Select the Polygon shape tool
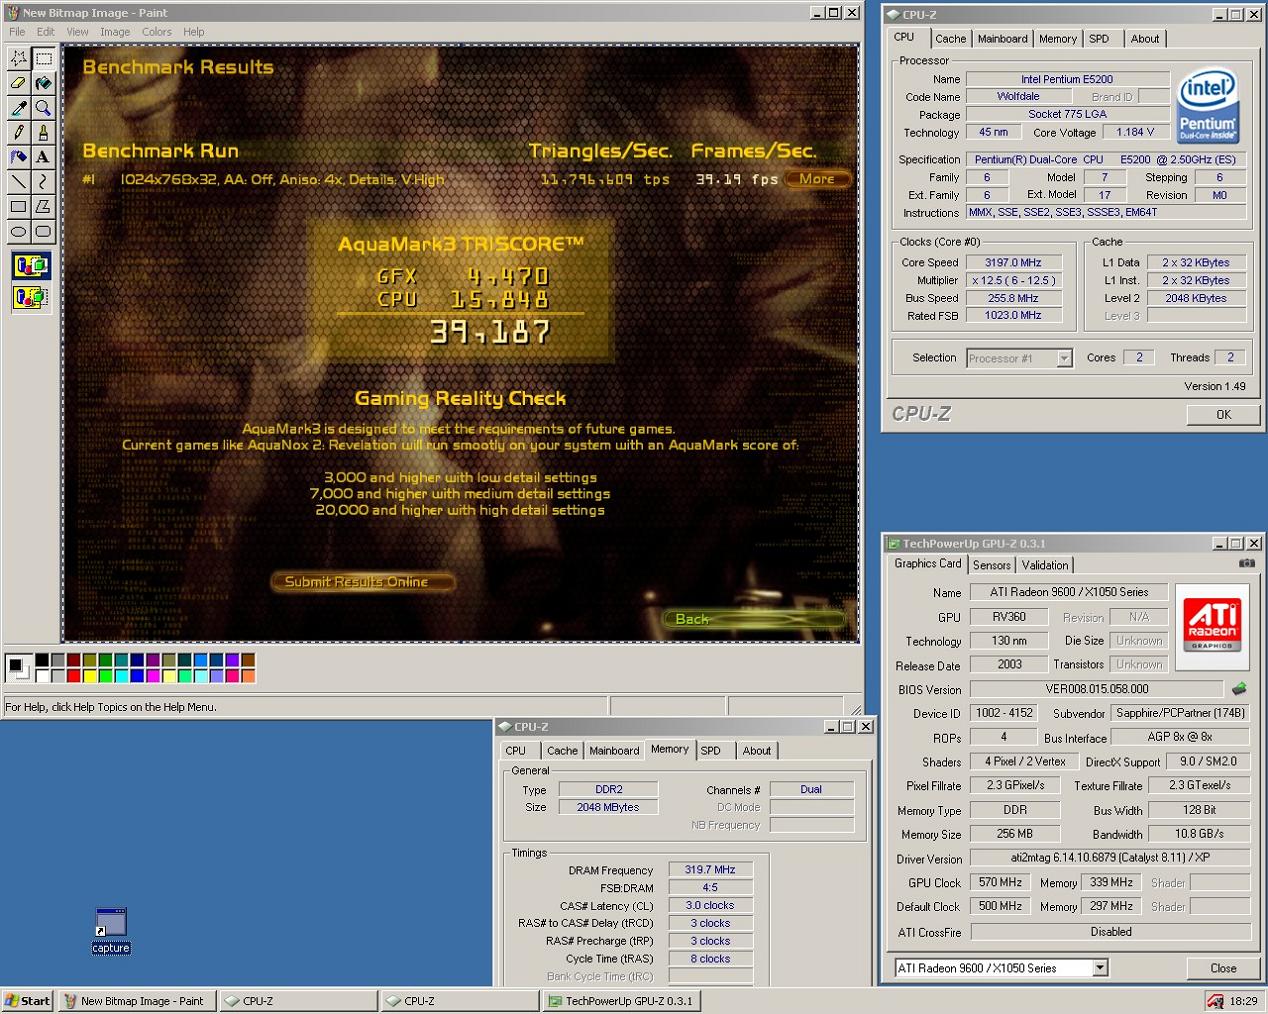The height and width of the screenshot is (1014, 1268). pos(43,206)
